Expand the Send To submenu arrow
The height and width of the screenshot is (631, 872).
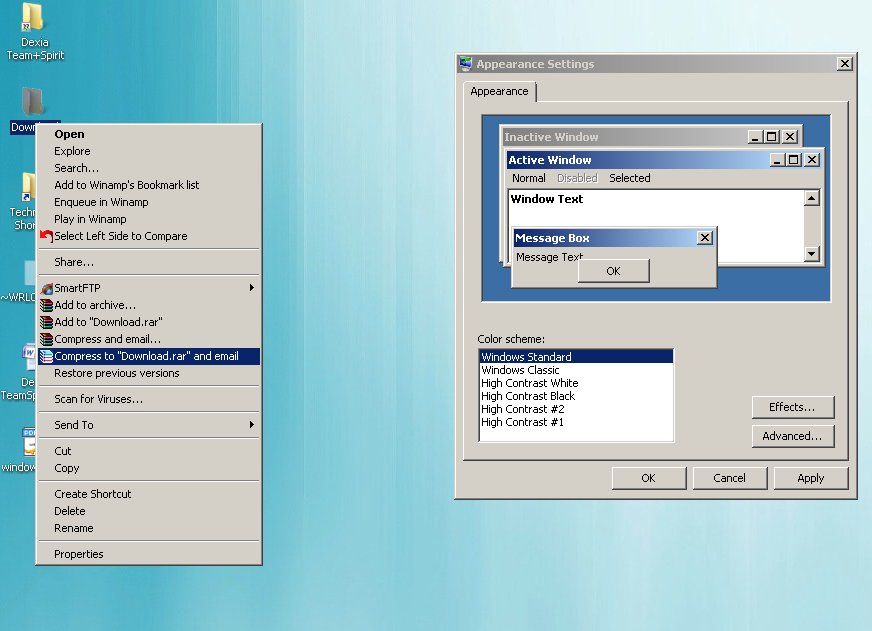251,425
